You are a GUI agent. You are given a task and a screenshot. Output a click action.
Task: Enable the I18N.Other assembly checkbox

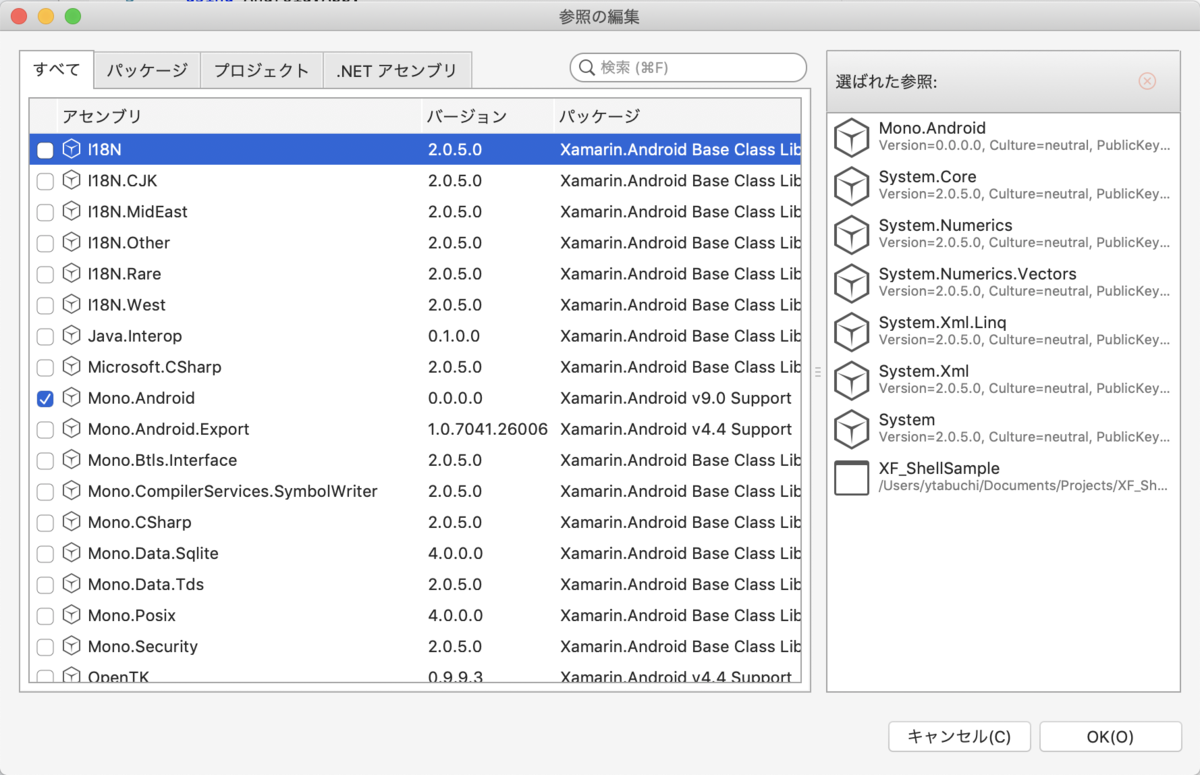click(45, 243)
